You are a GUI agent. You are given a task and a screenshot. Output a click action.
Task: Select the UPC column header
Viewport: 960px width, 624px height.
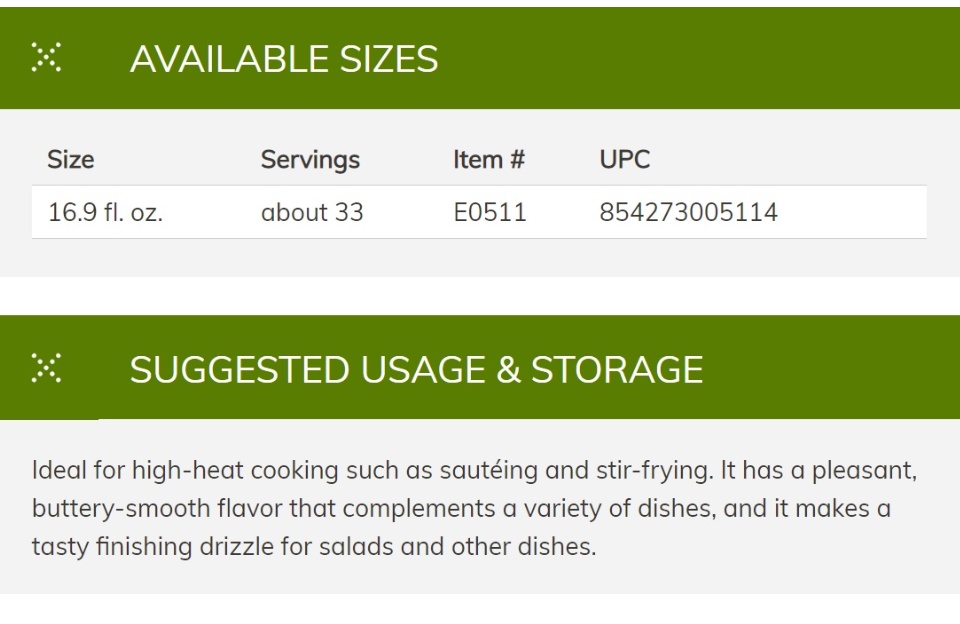624,160
